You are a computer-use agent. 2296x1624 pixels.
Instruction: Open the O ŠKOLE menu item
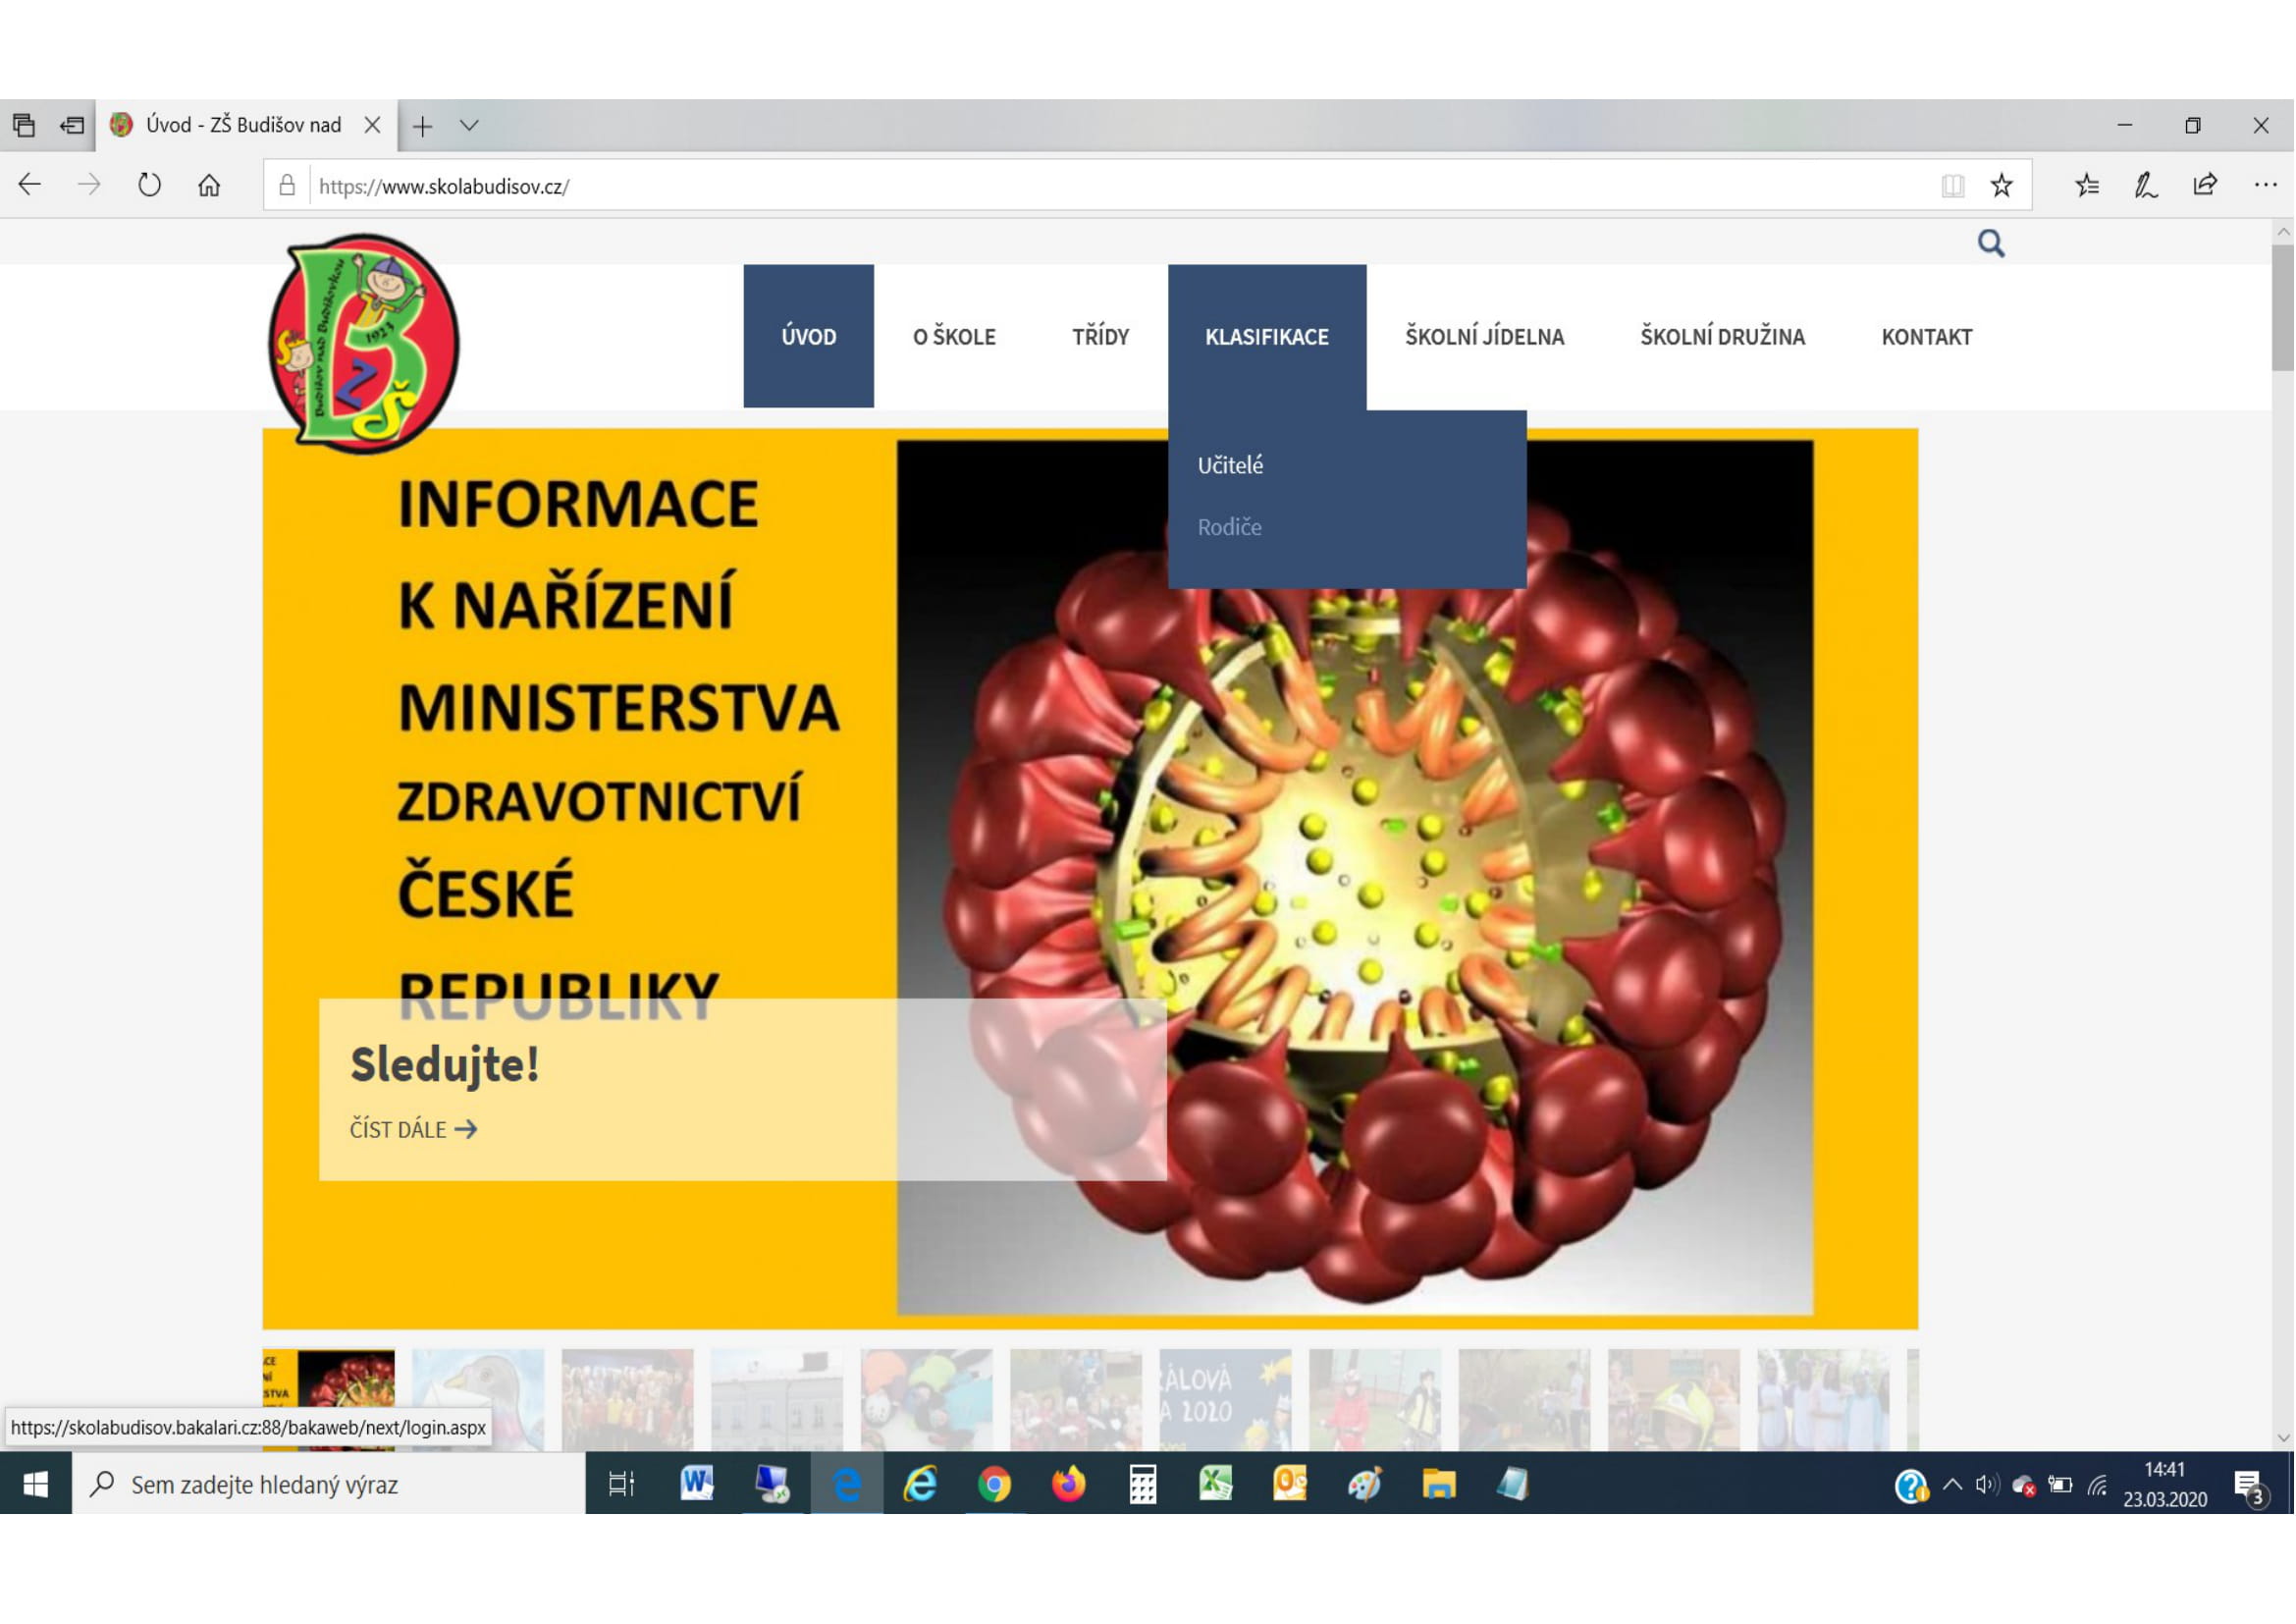(x=954, y=337)
